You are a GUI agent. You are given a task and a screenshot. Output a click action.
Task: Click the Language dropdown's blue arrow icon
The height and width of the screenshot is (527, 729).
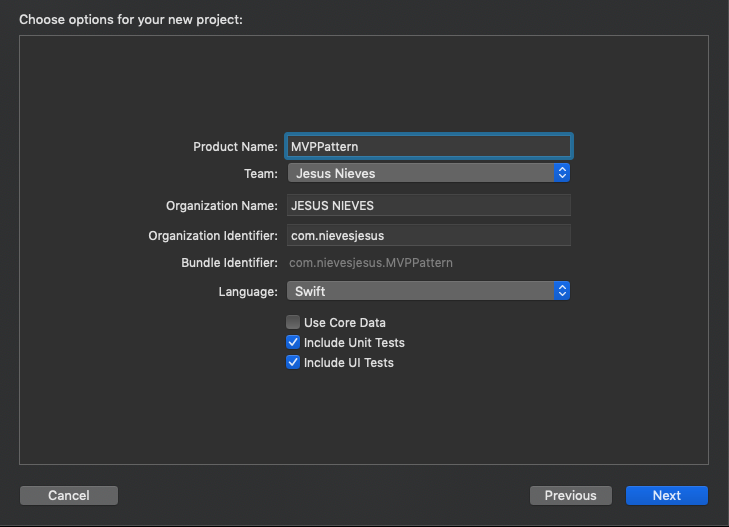[562, 291]
